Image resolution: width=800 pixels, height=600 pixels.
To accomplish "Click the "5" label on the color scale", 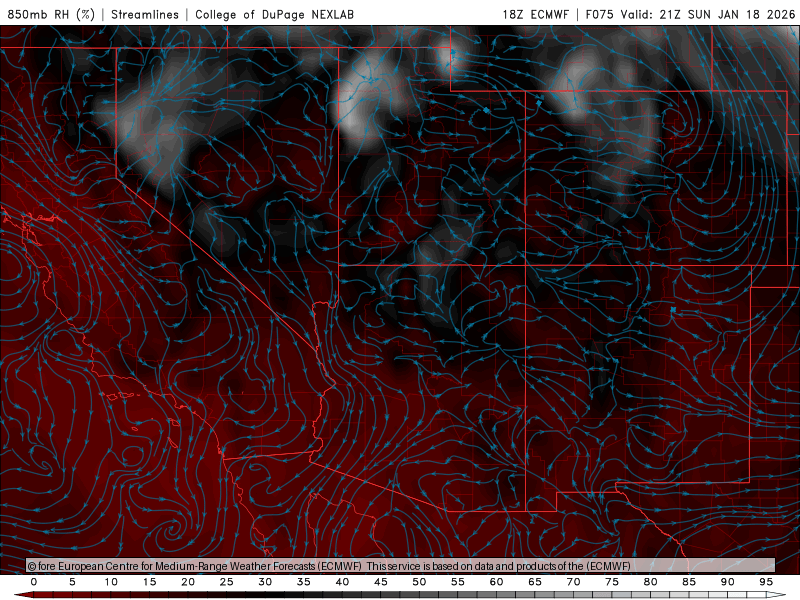I will 72,582.
